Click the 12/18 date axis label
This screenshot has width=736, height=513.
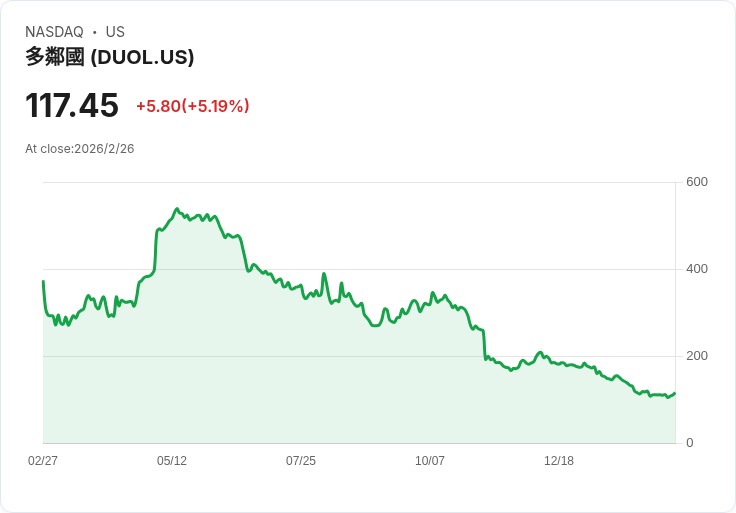[x=559, y=460]
